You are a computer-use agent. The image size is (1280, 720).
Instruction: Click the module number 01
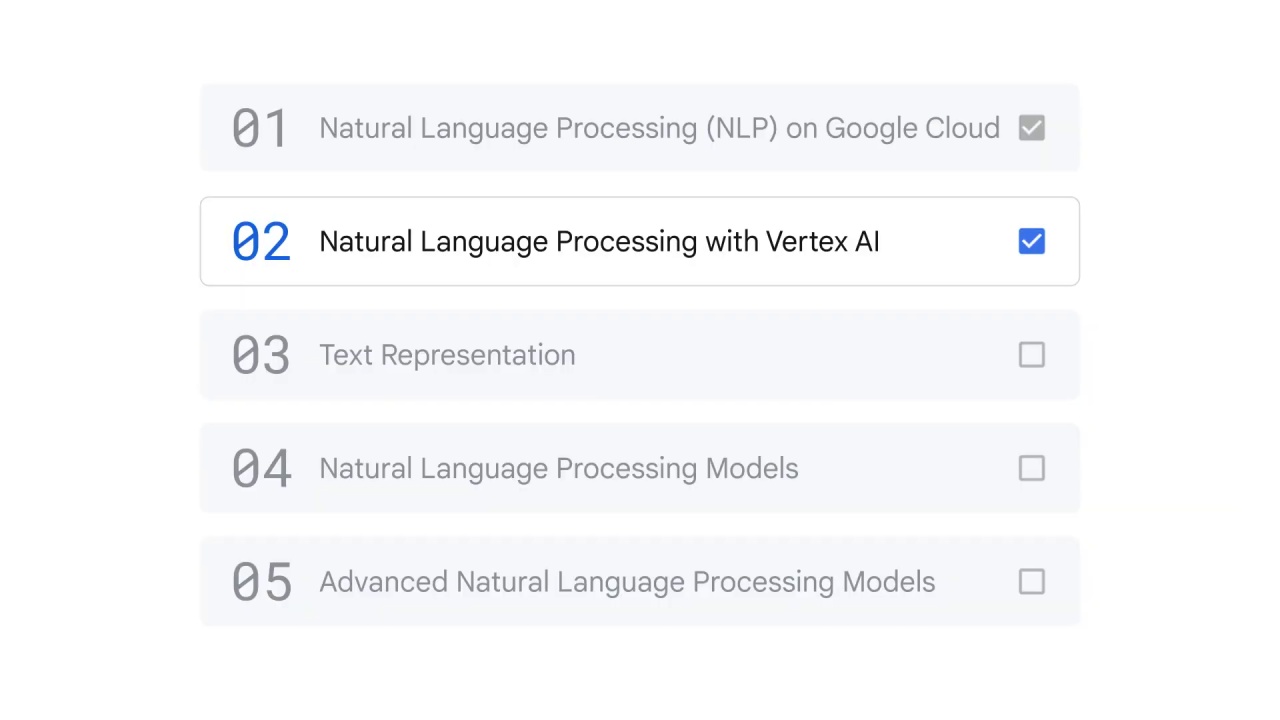260,128
